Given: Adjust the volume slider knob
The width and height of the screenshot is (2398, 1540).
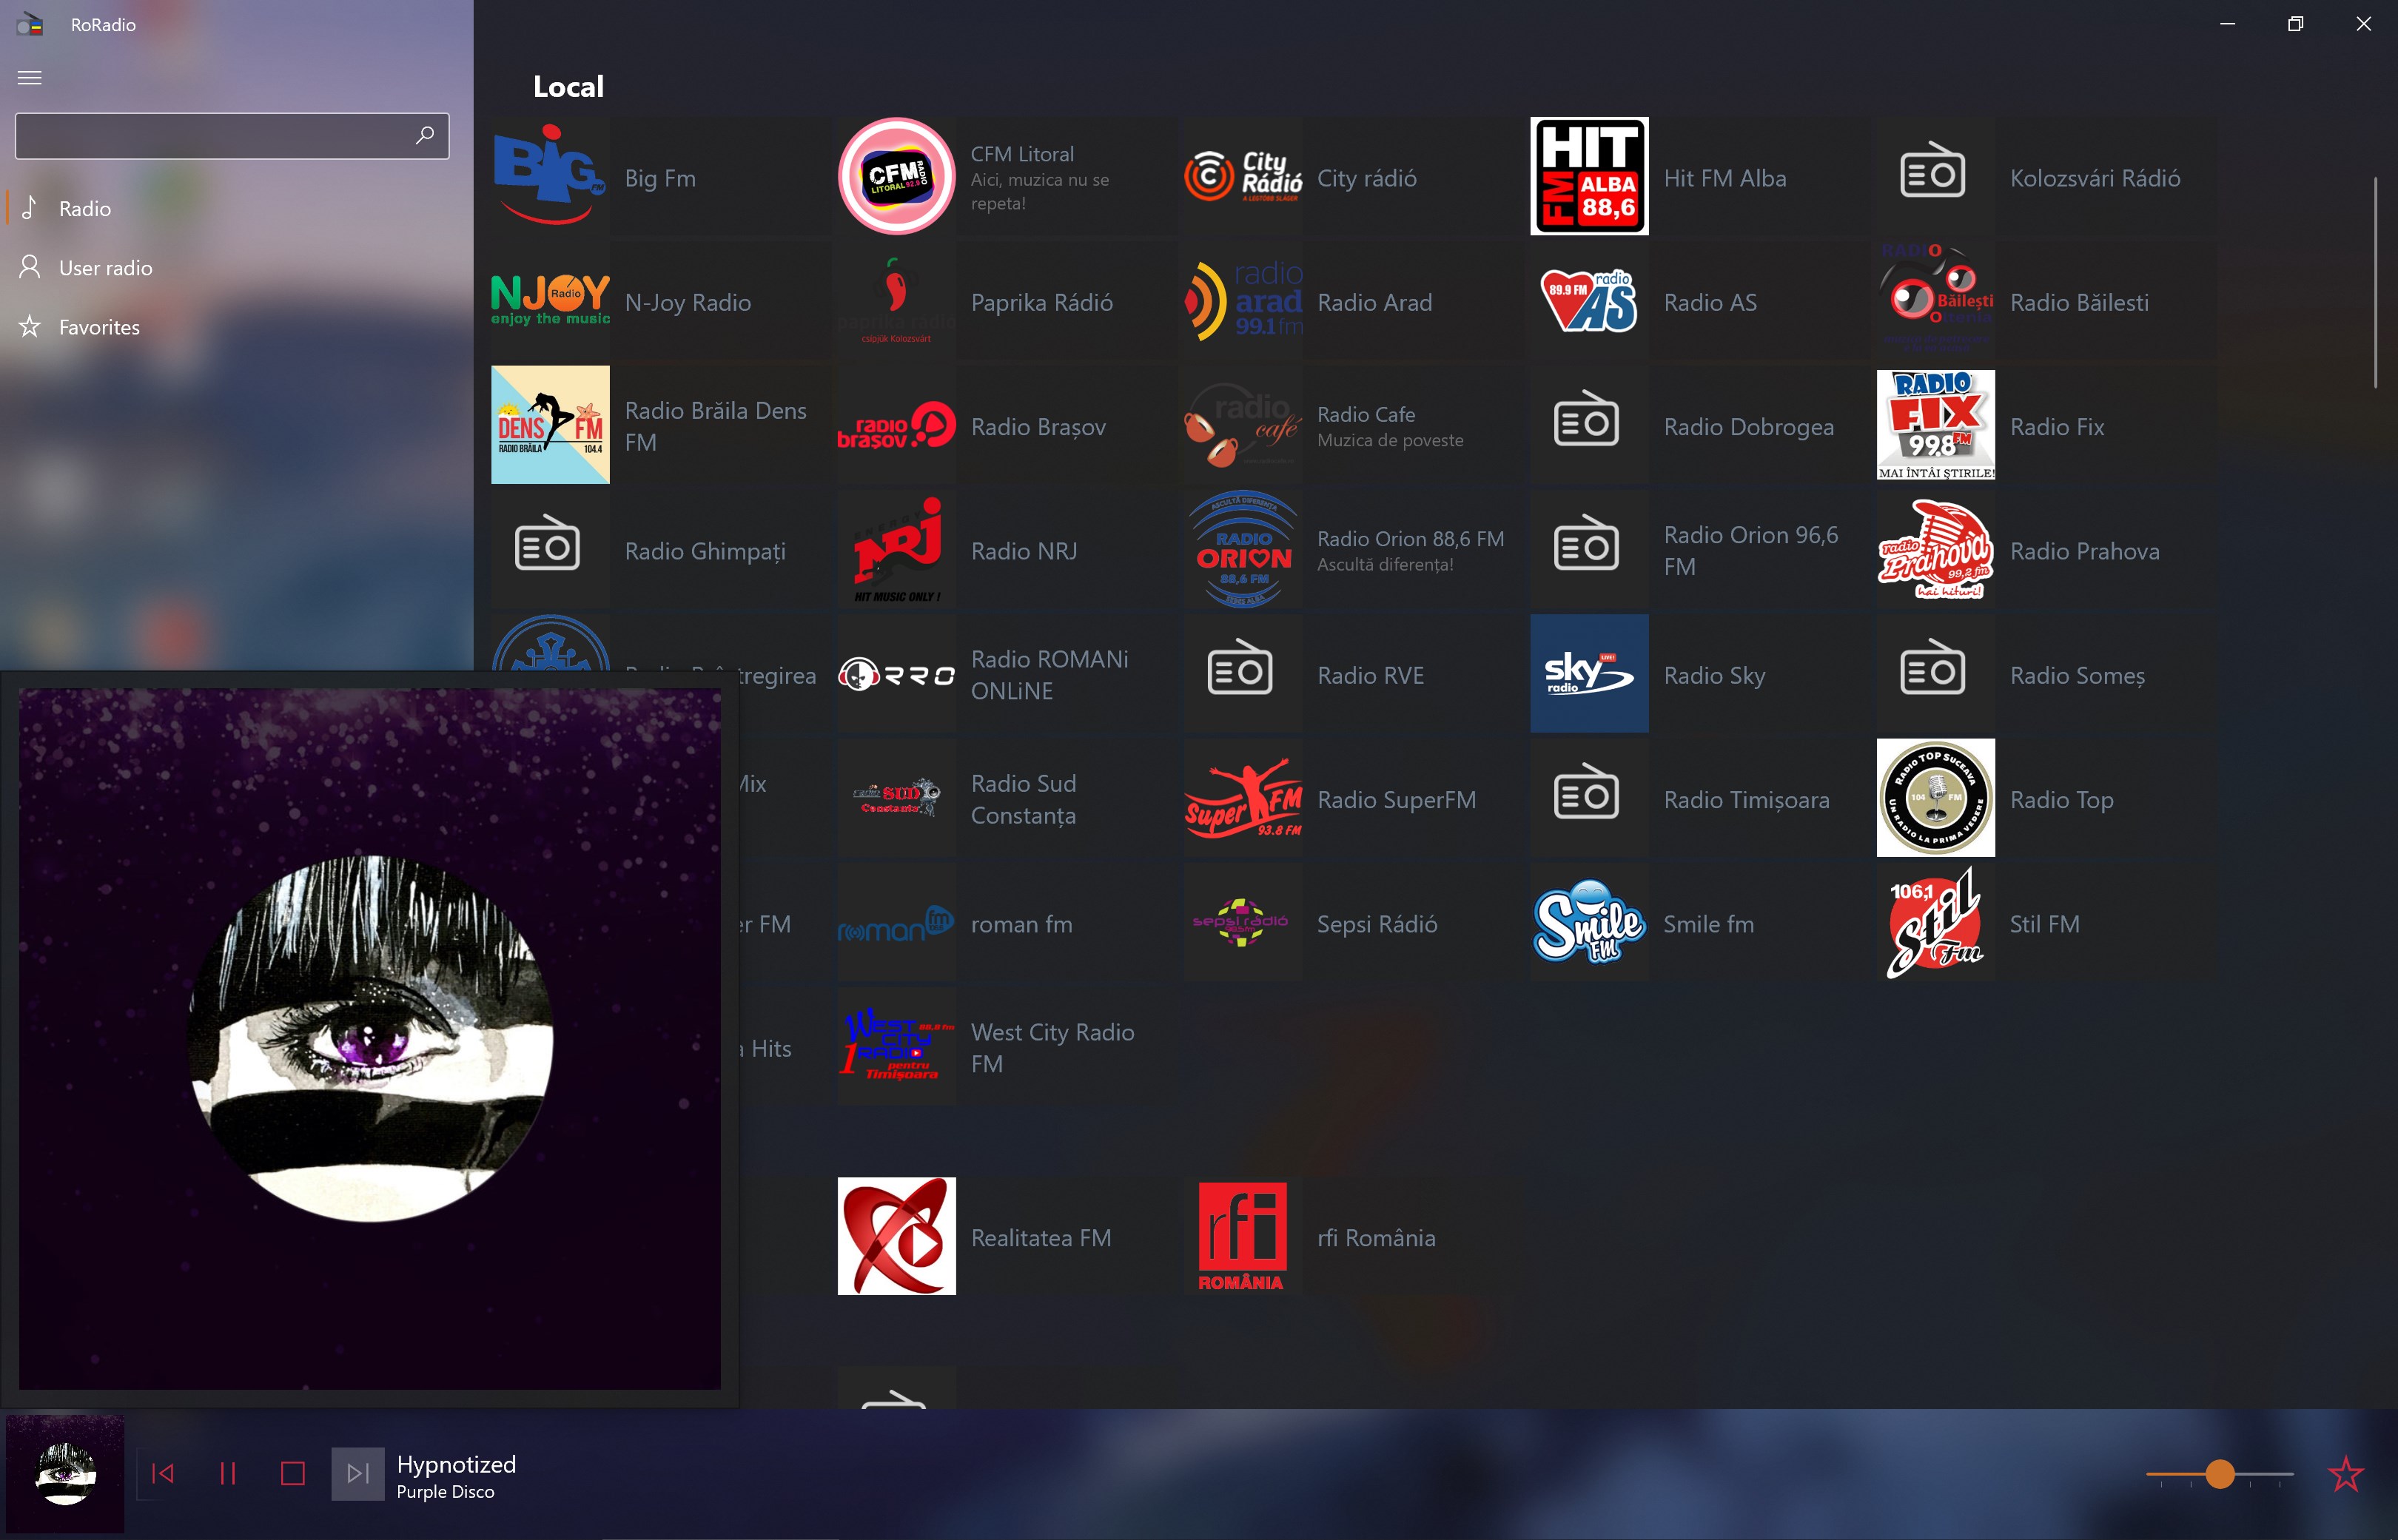Looking at the screenshot, I should [x=2219, y=1474].
